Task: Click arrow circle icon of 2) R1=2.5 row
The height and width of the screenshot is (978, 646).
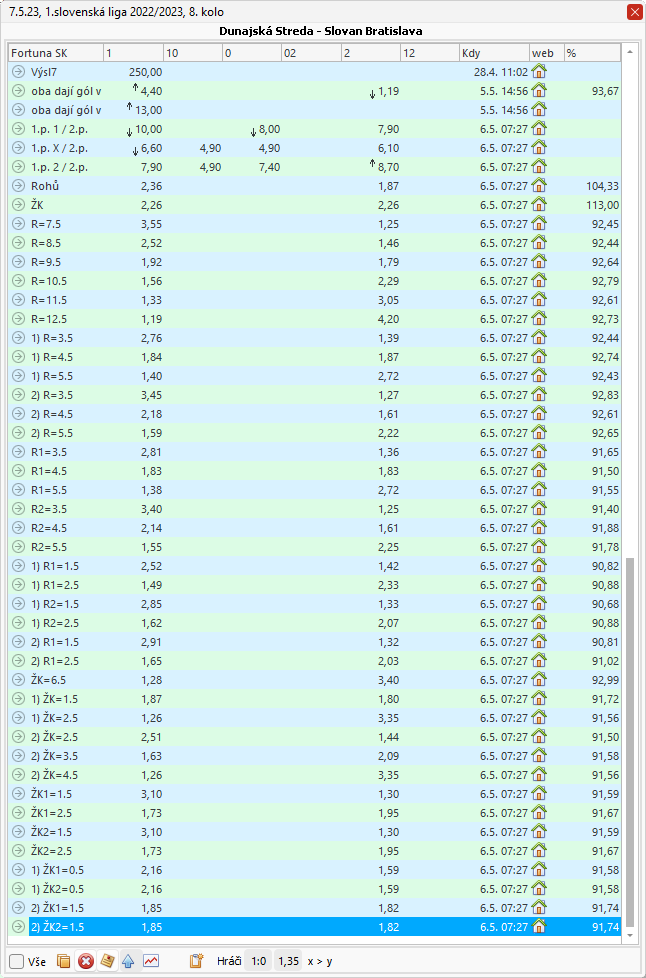Action: click(18, 661)
